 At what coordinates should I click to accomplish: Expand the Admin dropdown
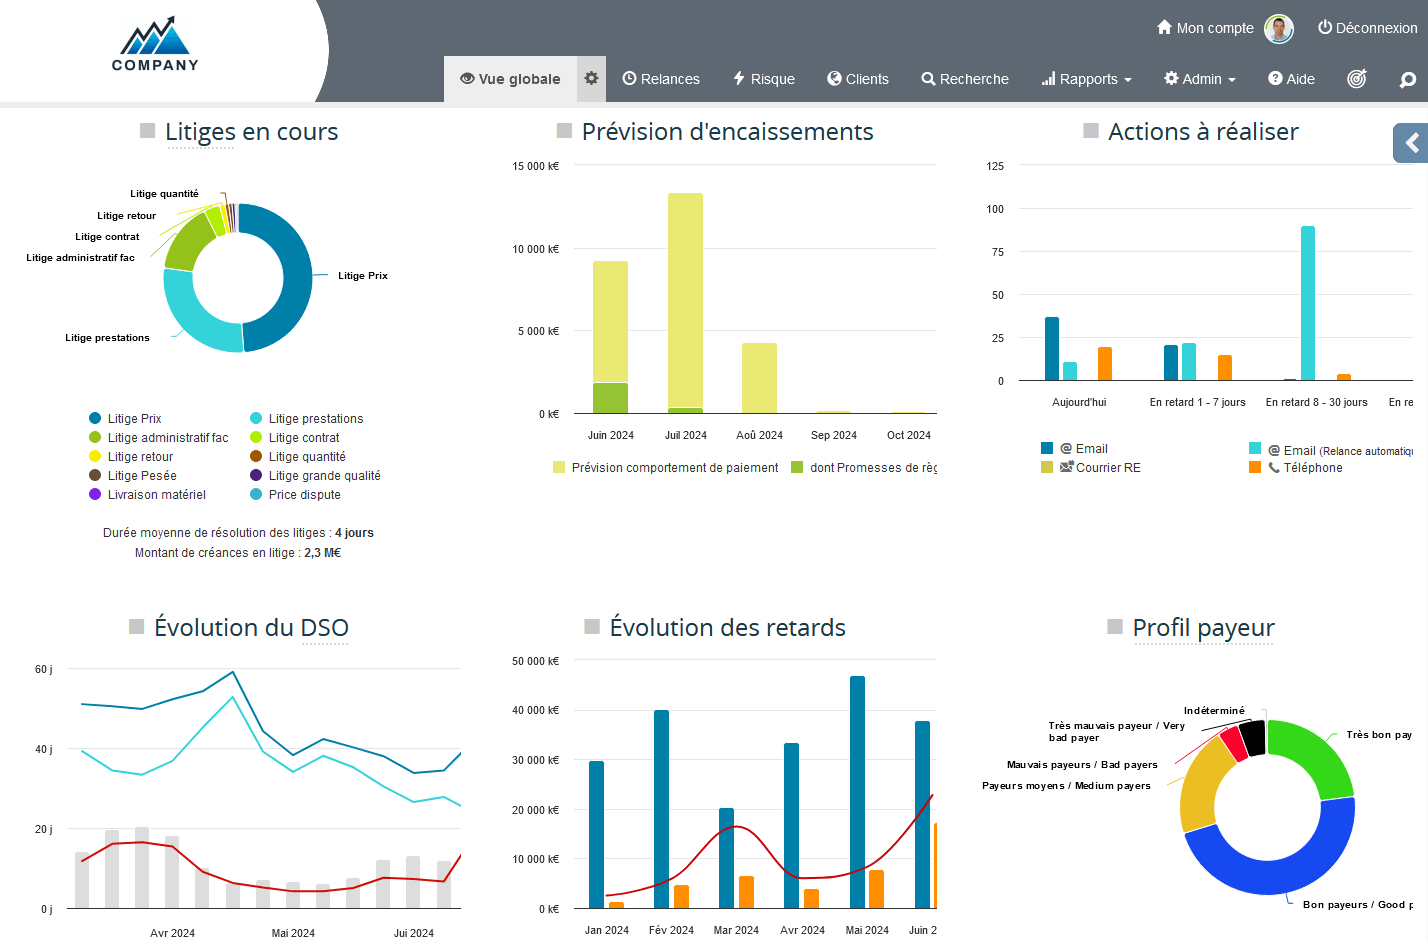pos(1200,79)
